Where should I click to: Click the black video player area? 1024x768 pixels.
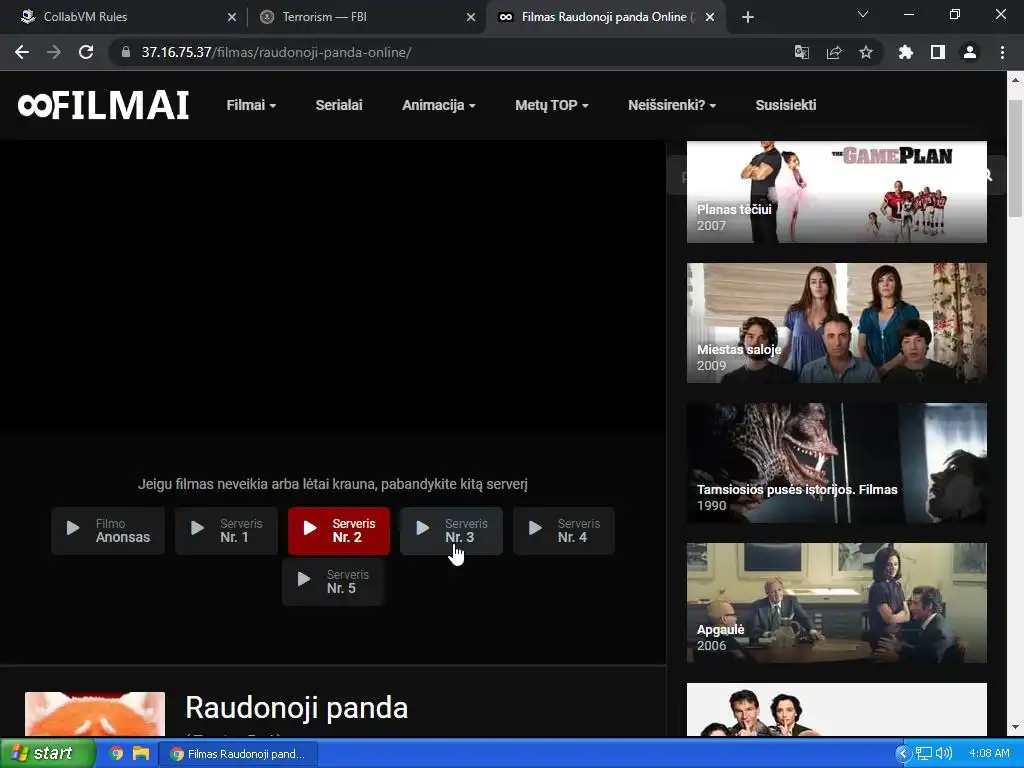(332, 286)
